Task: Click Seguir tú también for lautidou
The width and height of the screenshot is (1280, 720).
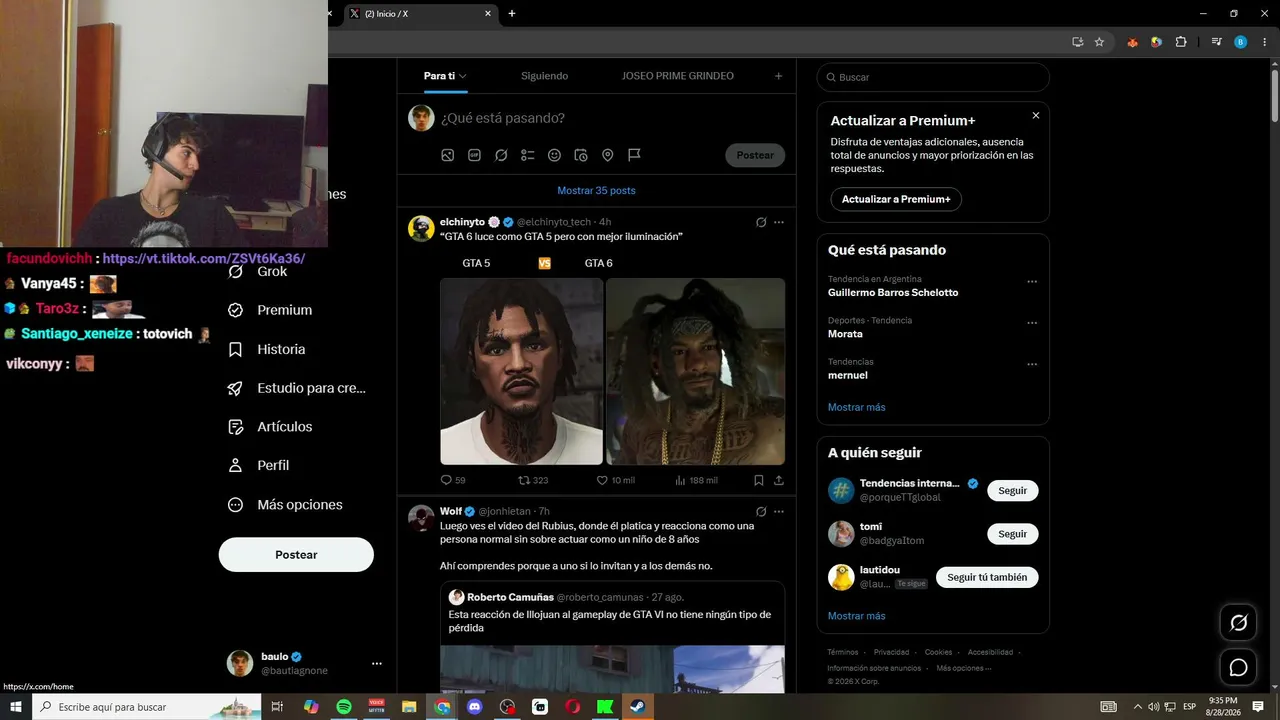Action: coord(987,577)
